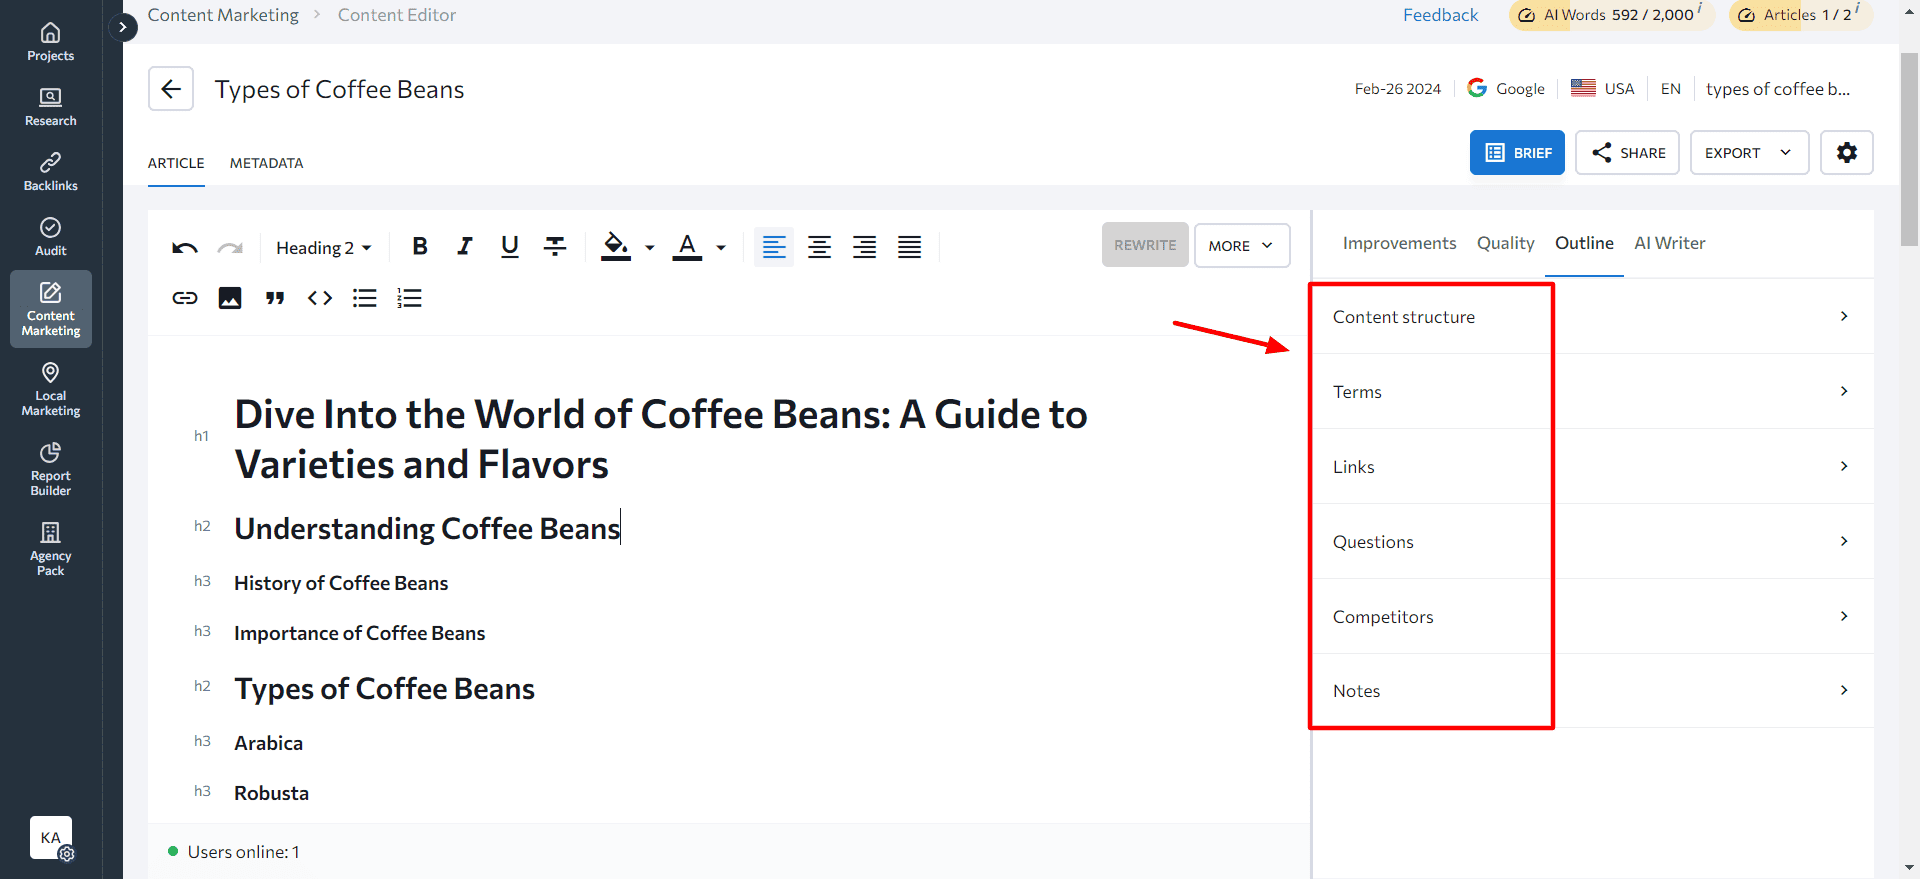Apply numbered list formatting
Viewport: 1920px width, 879px height.
click(410, 298)
